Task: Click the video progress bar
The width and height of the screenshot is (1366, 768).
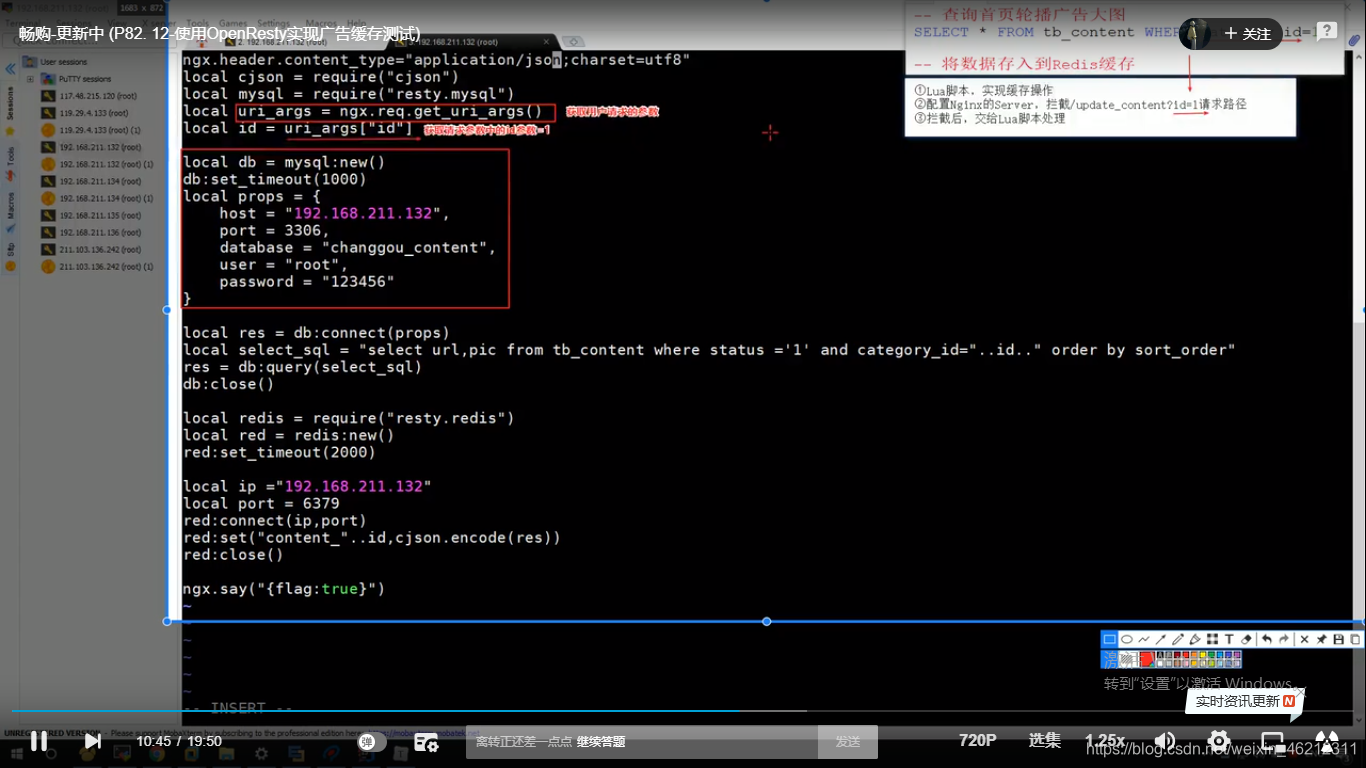Action: pos(683,711)
